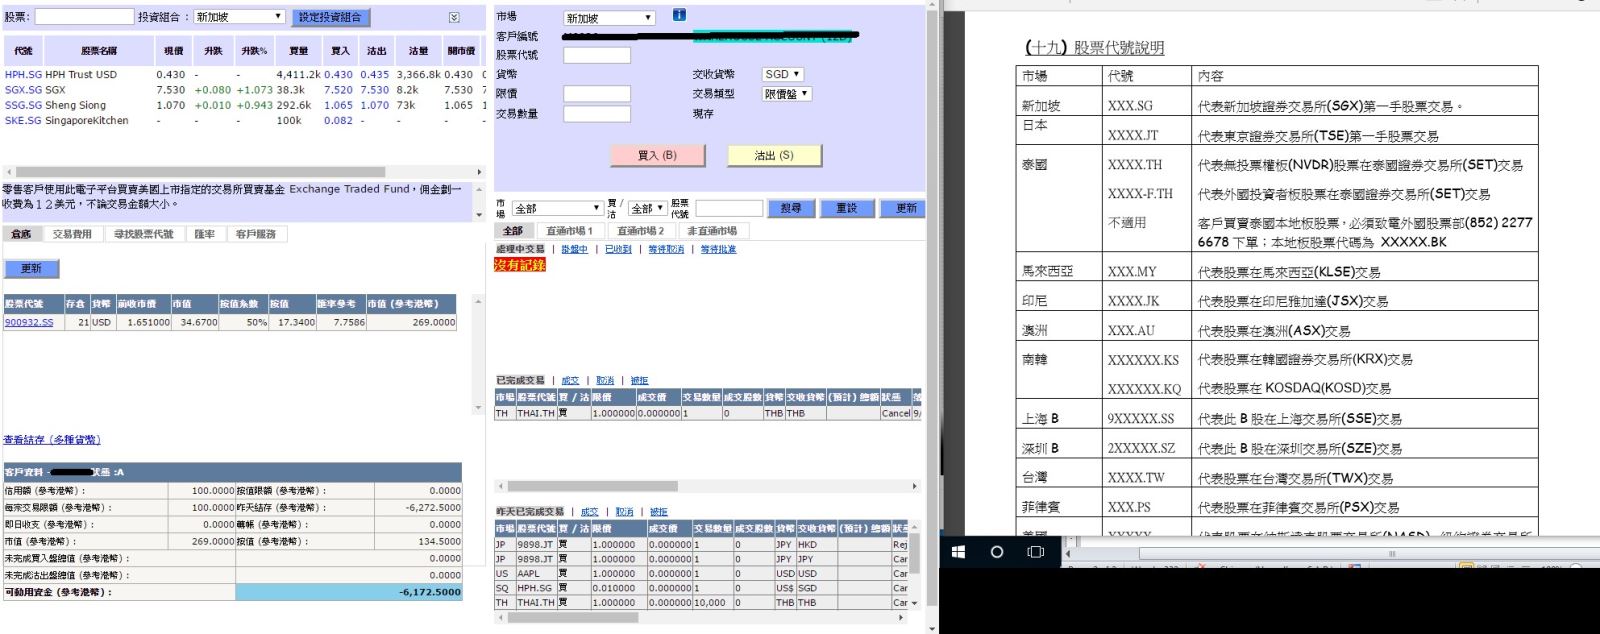
Task: Open the Windows Start menu
Action: tap(958, 552)
